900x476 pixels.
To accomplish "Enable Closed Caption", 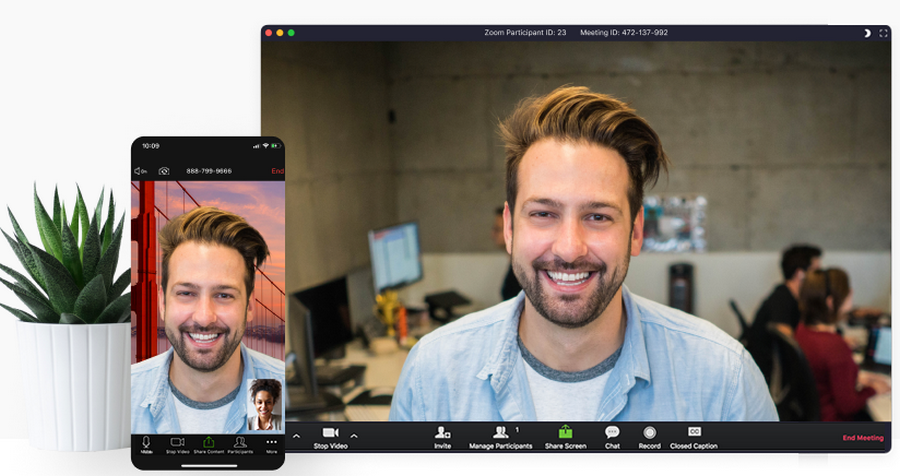I will [693, 438].
